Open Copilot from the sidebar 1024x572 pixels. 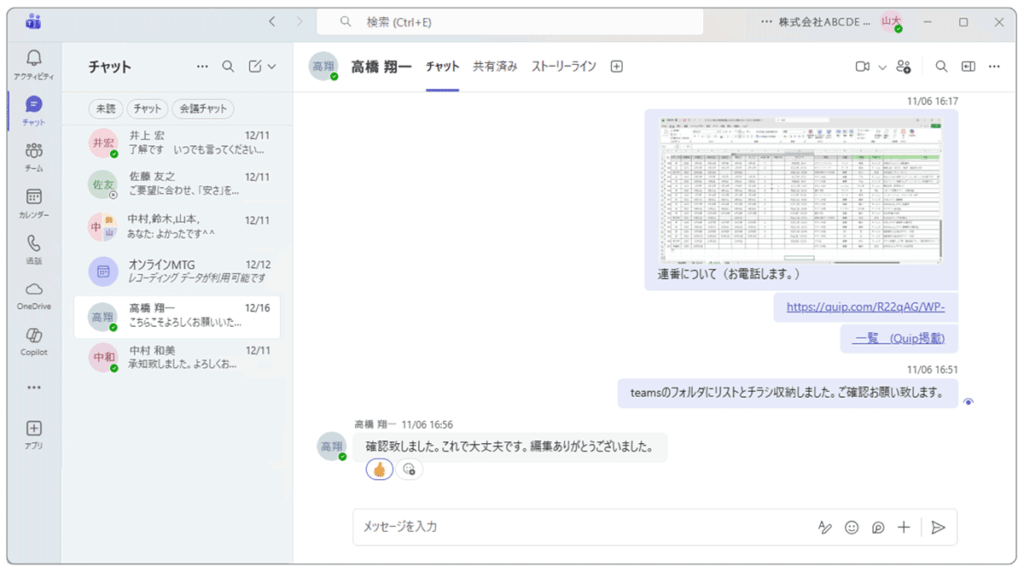(x=34, y=341)
